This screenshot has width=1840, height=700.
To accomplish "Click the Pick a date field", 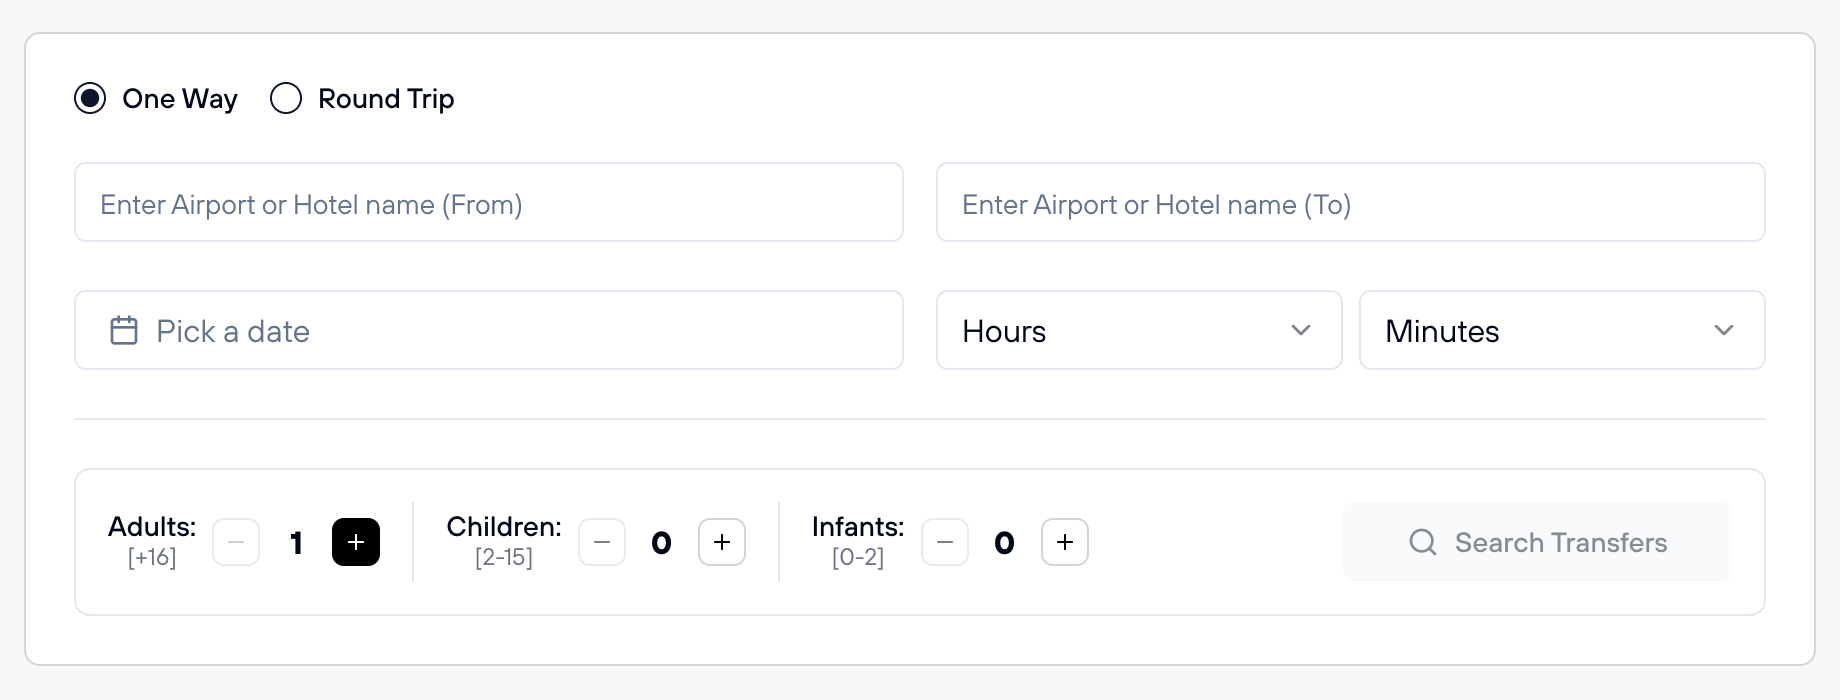I will [x=489, y=330].
